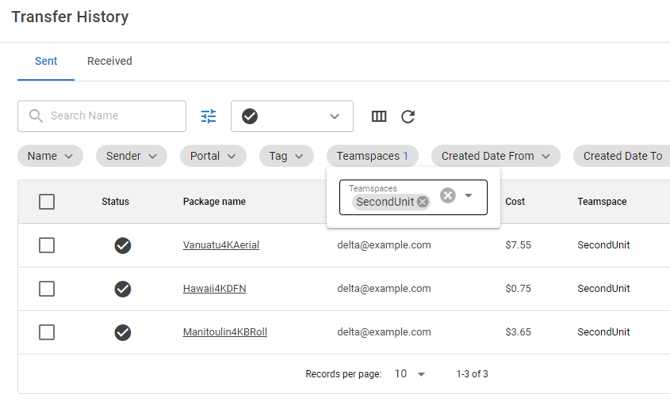Select the $0.75 cost cell

point(518,288)
